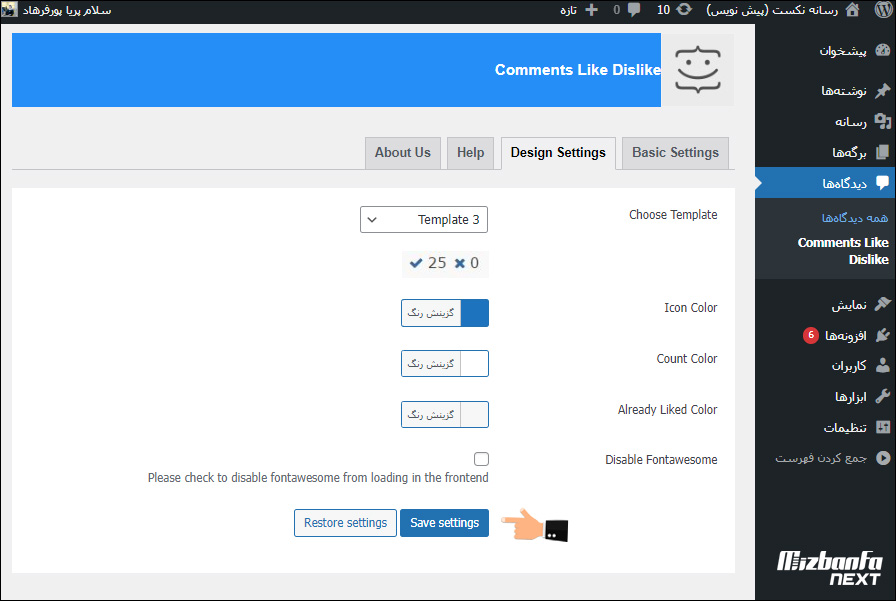Click the Users person icon (کاربران)
Screen dimensions: 896x601
click(x=883, y=365)
